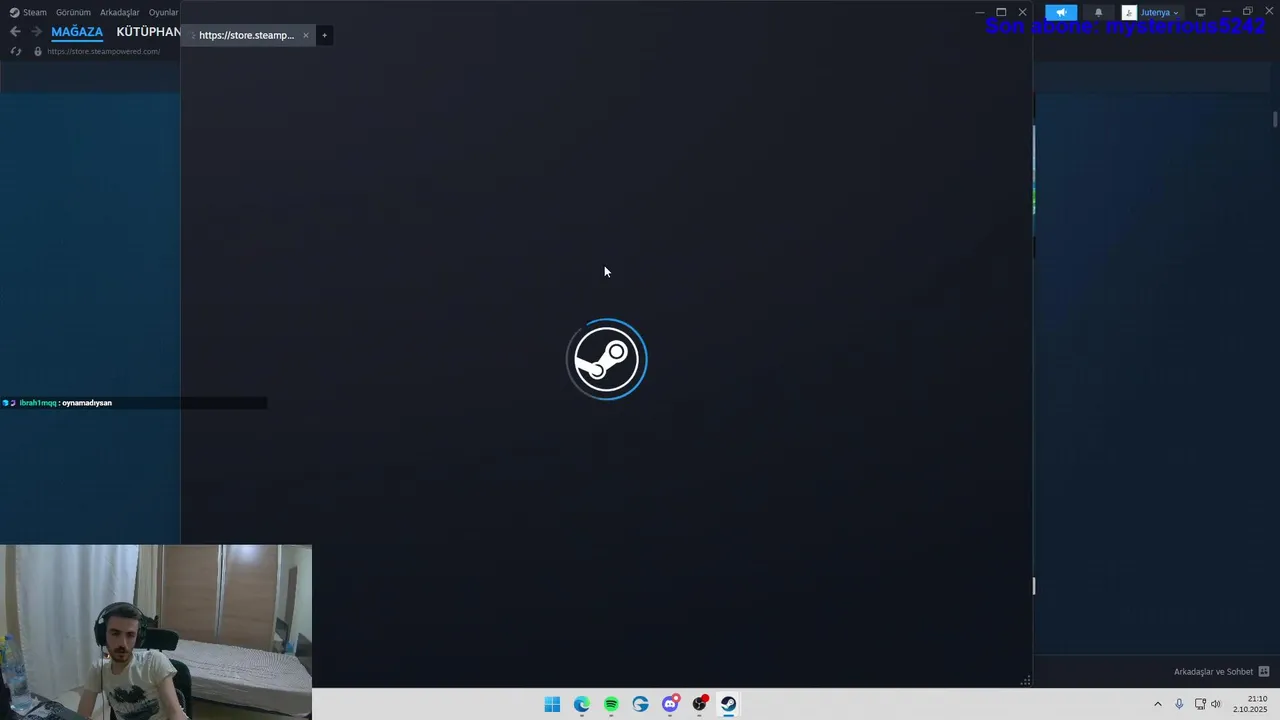Select the https://store.steamp... popup tab
The width and height of the screenshot is (1280, 720).
click(x=246, y=35)
